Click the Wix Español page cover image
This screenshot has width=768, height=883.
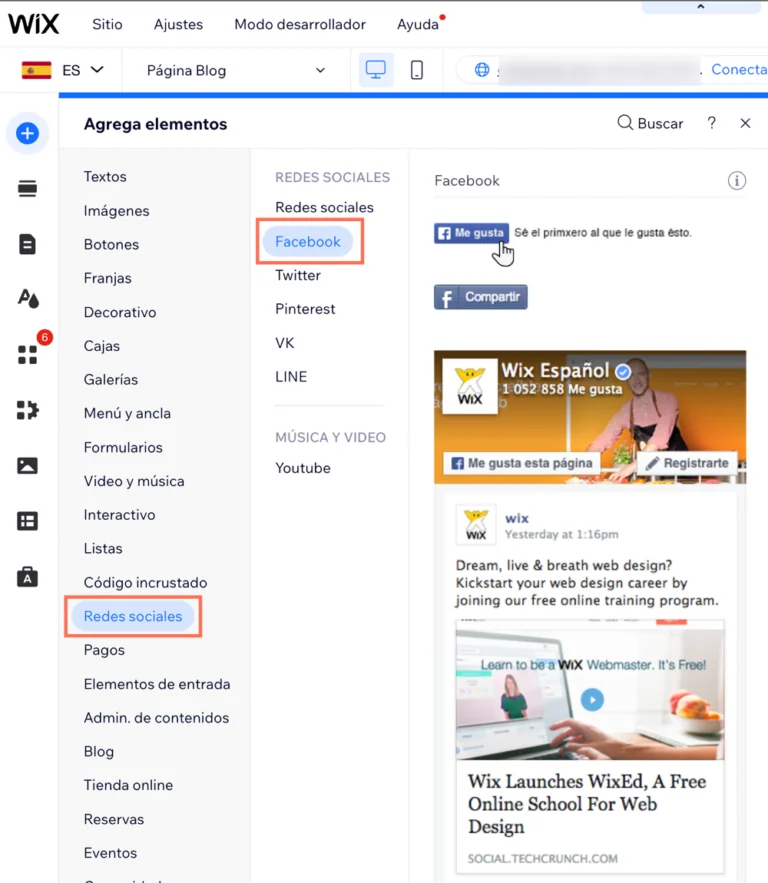(590, 417)
